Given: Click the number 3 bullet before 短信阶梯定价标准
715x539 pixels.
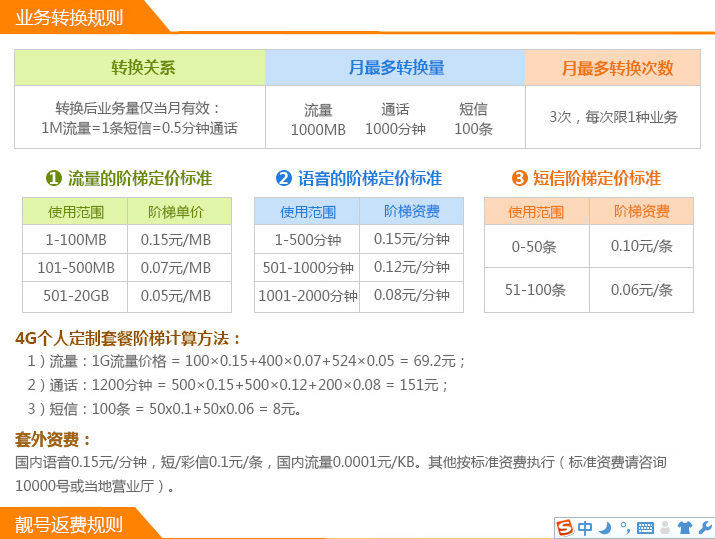Looking at the screenshot, I should coord(519,178).
